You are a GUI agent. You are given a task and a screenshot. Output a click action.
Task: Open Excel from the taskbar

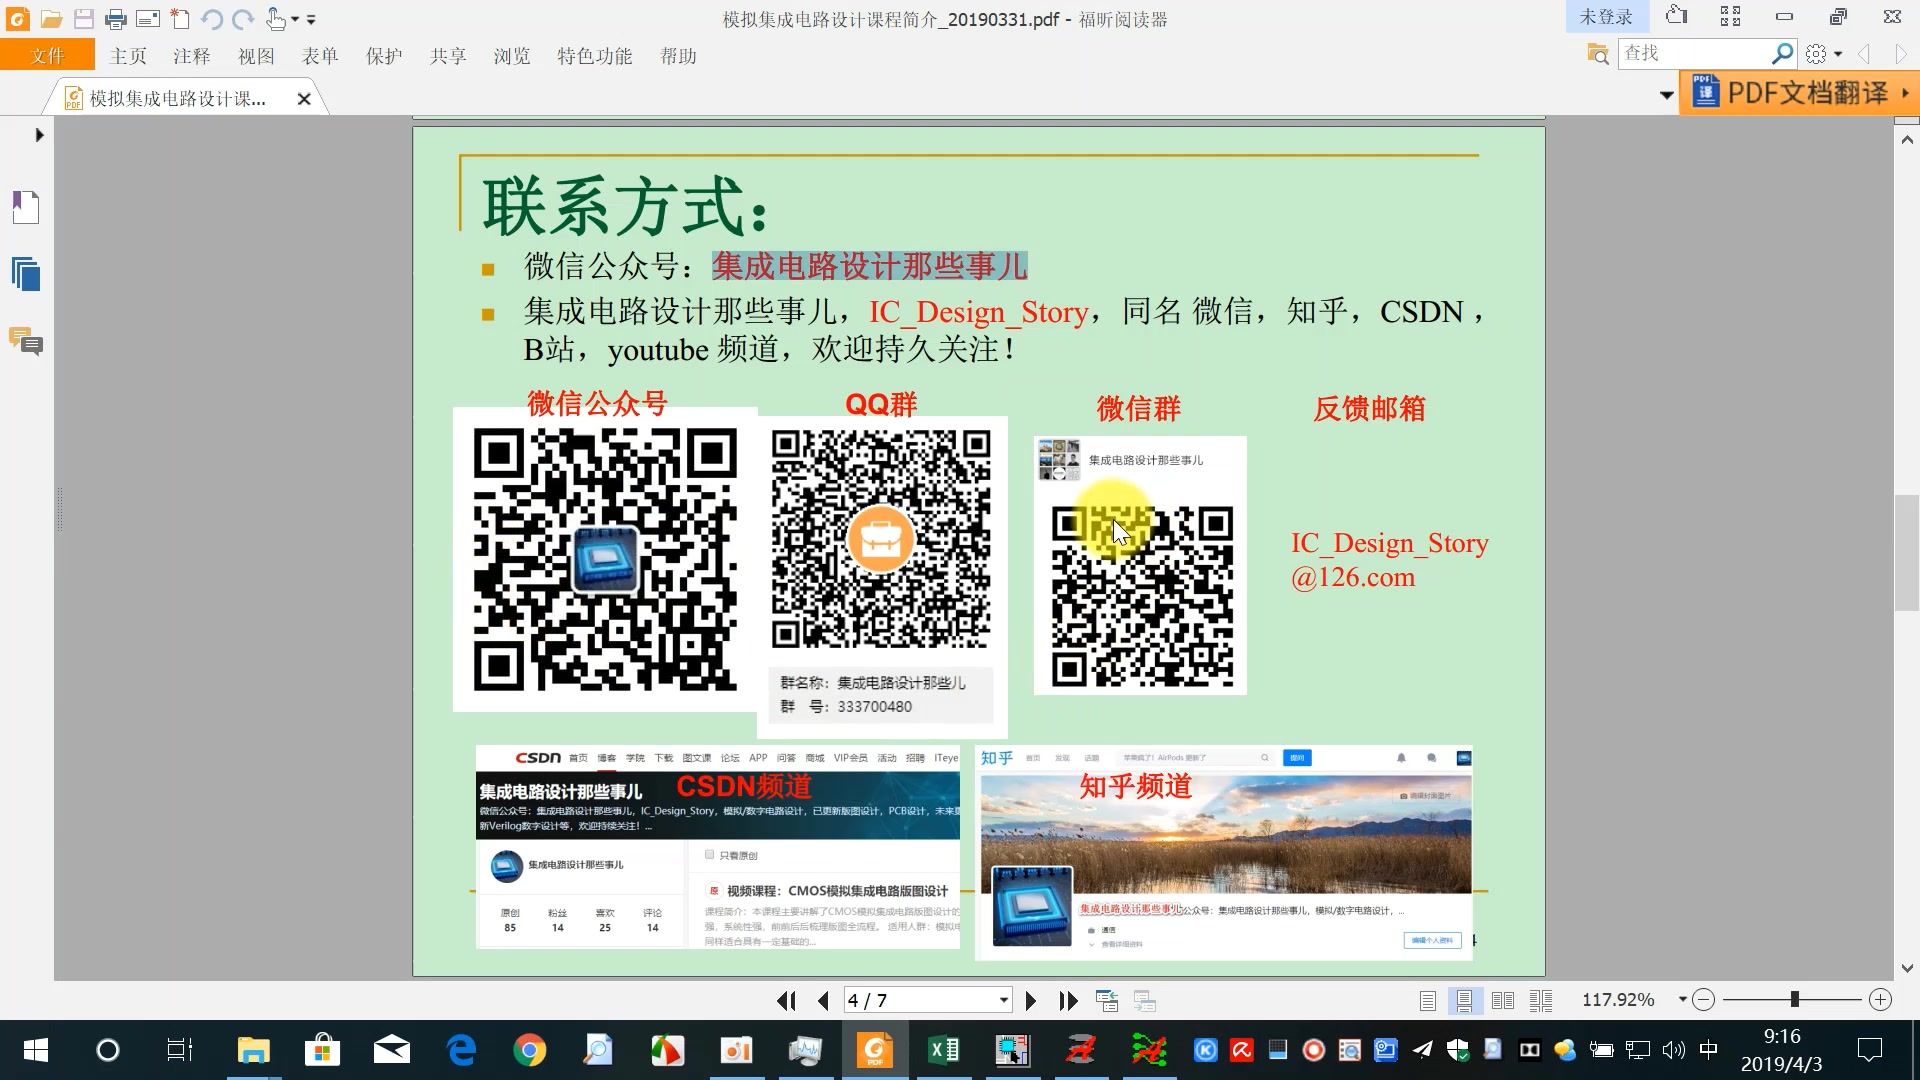click(943, 1050)
